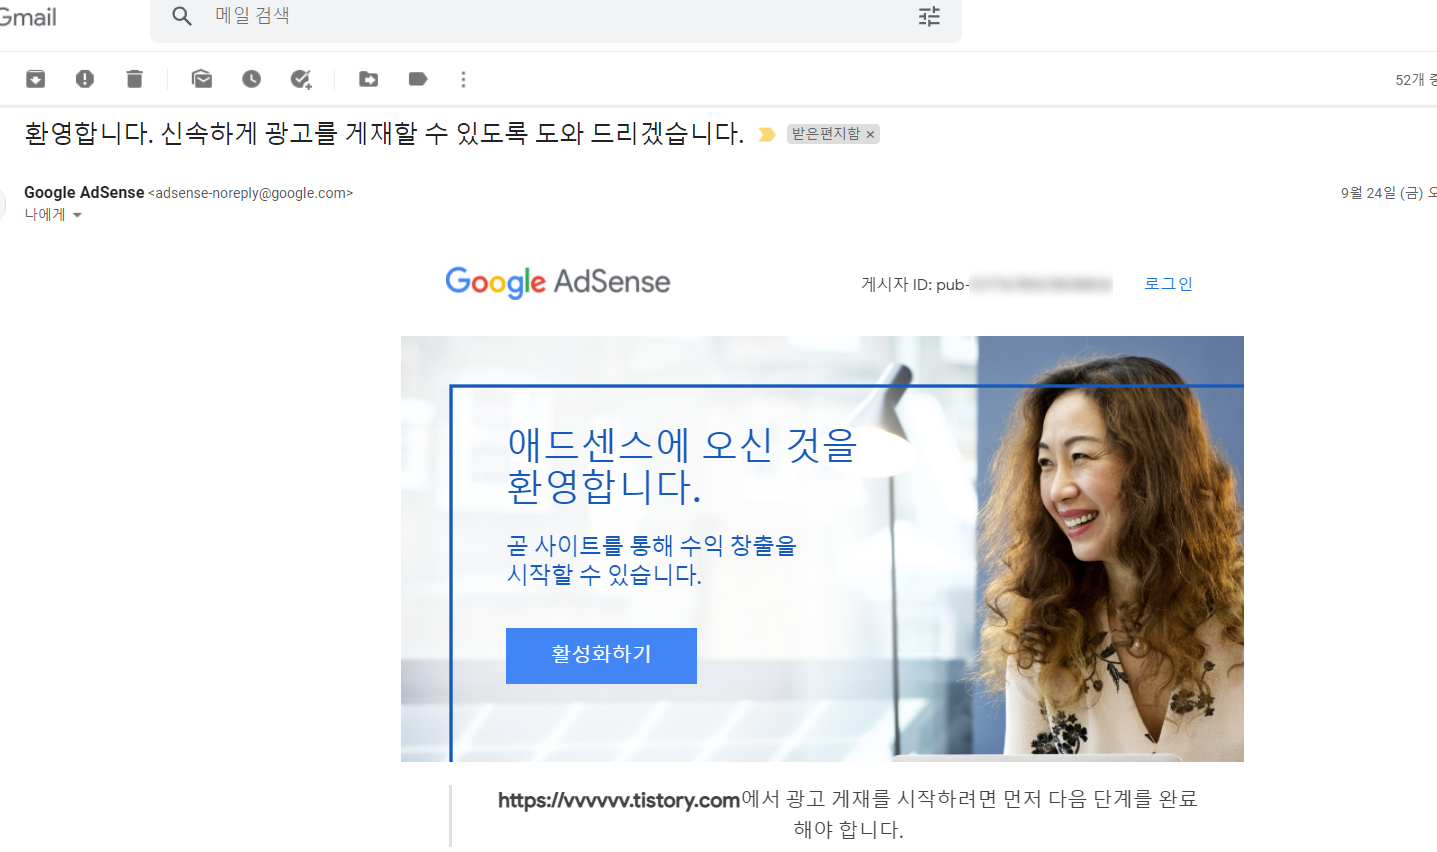This screenshot has height=852, width=1437.
Task: Click in the 메일 검색 search field
Action: point(555,16)
